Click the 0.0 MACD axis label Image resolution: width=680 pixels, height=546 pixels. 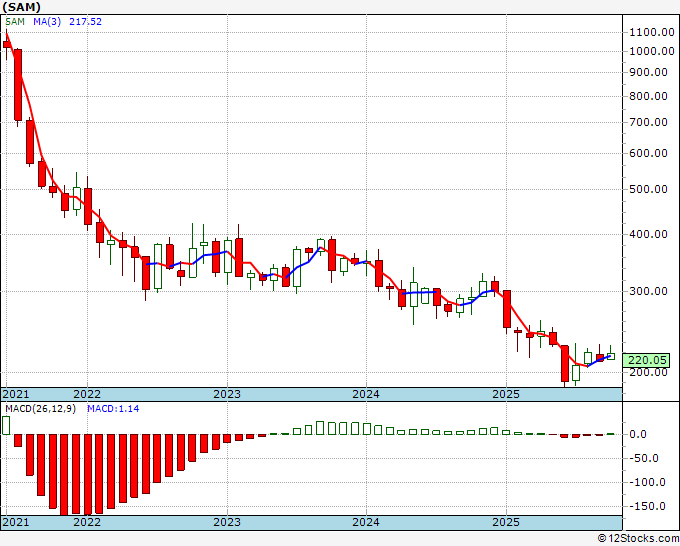tap(638, 434)
